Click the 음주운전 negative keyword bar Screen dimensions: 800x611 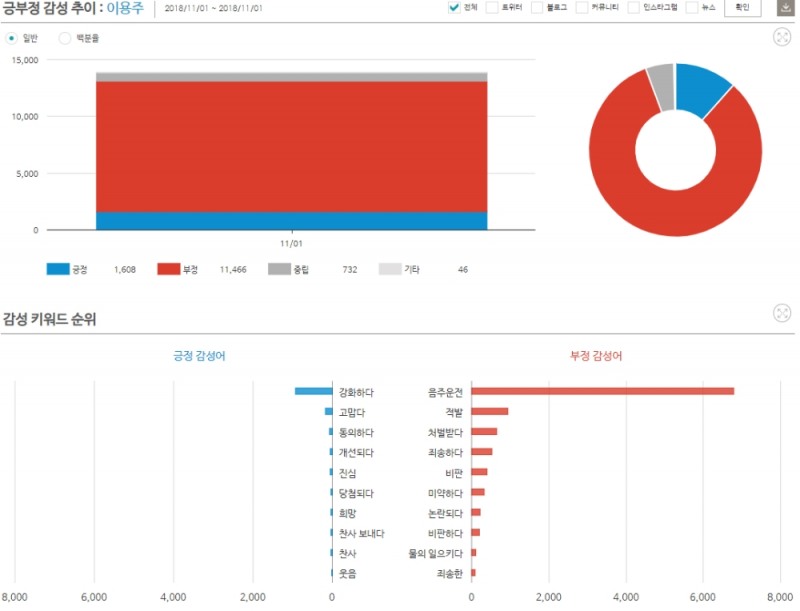(602, 391)
